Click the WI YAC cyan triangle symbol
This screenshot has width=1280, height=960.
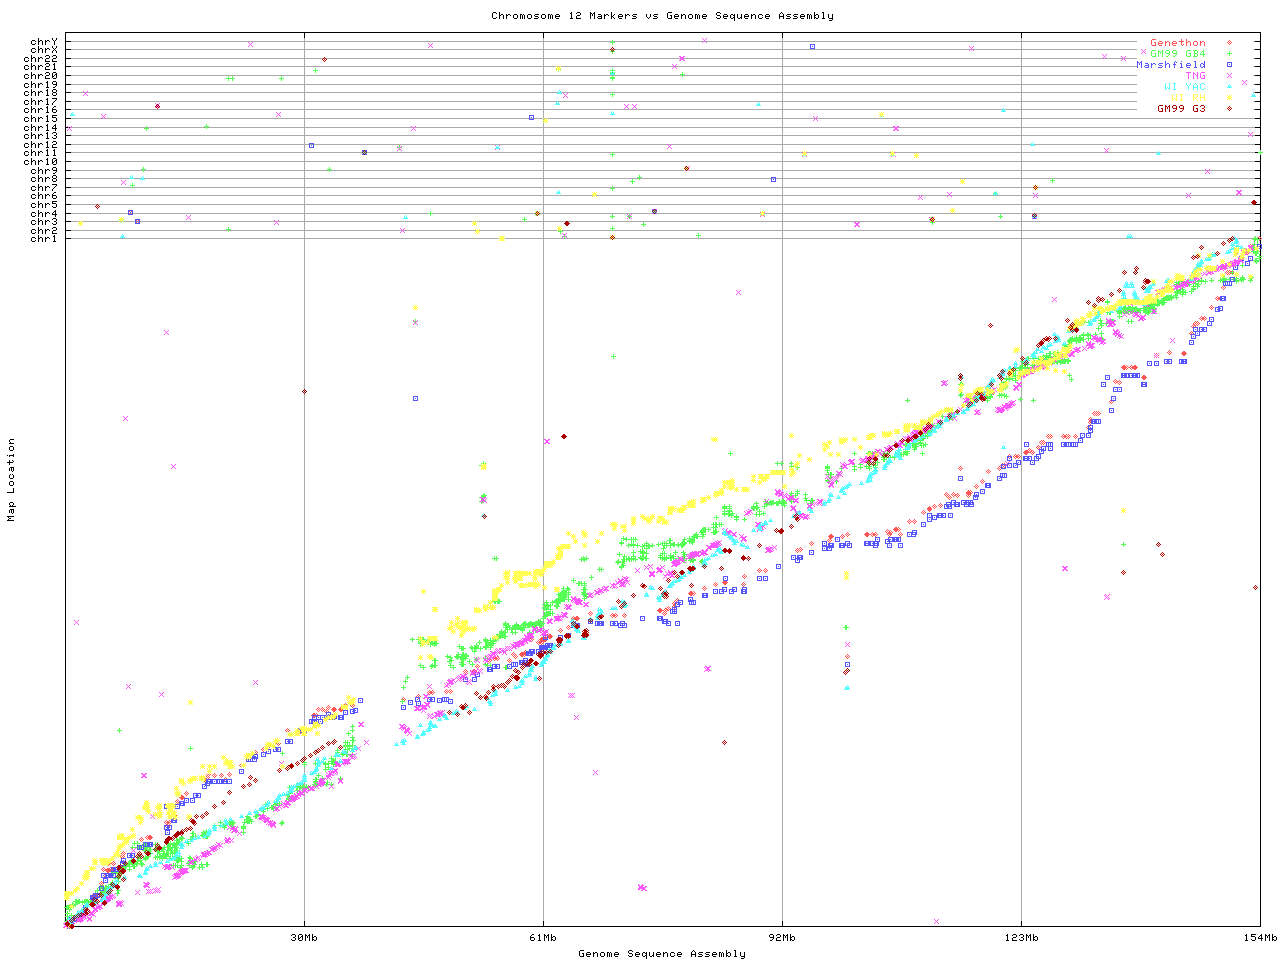(x=1229, y=87)
